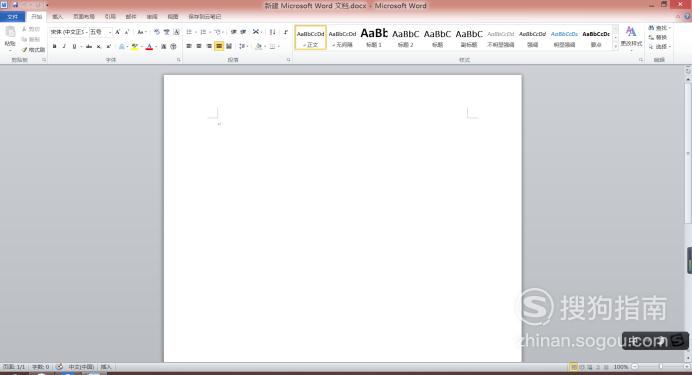This screenshot has width=692, height=375.
Task: Switch to the Page Layout (页面布局) tab
Action: (x=84, y=17)
